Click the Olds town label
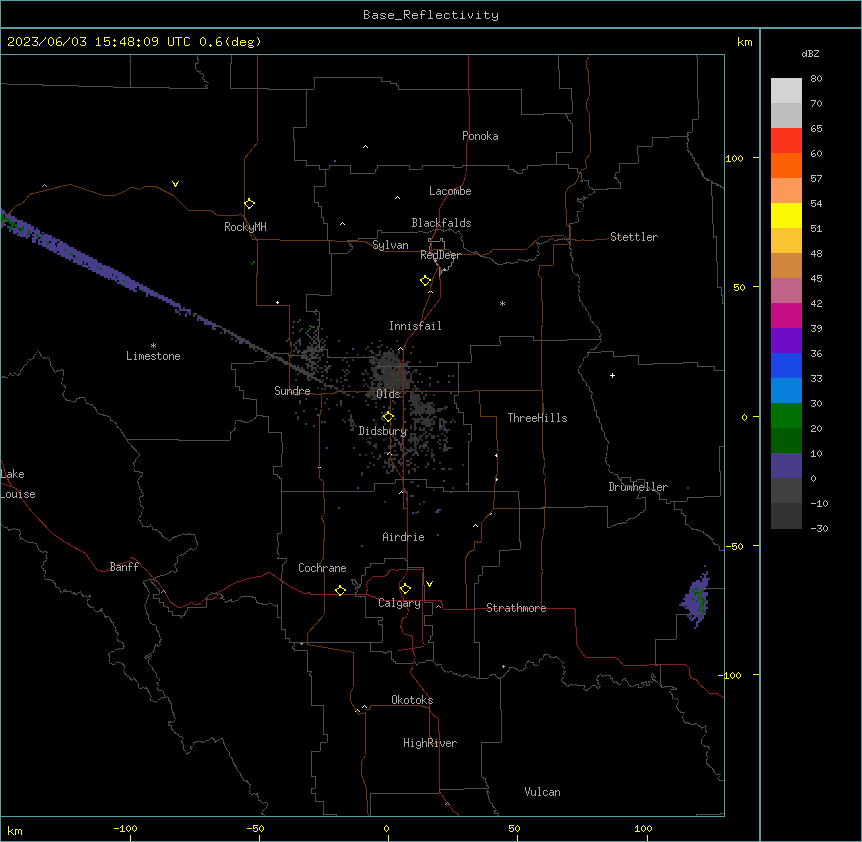Screen dimensions: 862x842 (x=388, y=394)
